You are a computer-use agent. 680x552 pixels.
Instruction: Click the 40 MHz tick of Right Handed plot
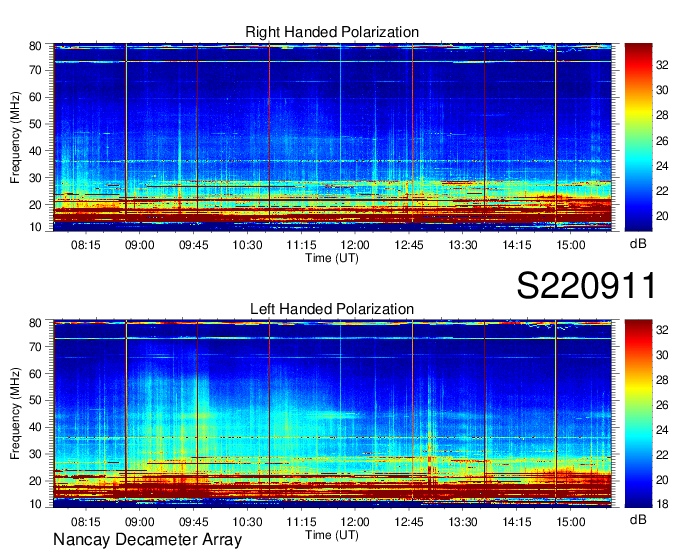pos(35,151)
